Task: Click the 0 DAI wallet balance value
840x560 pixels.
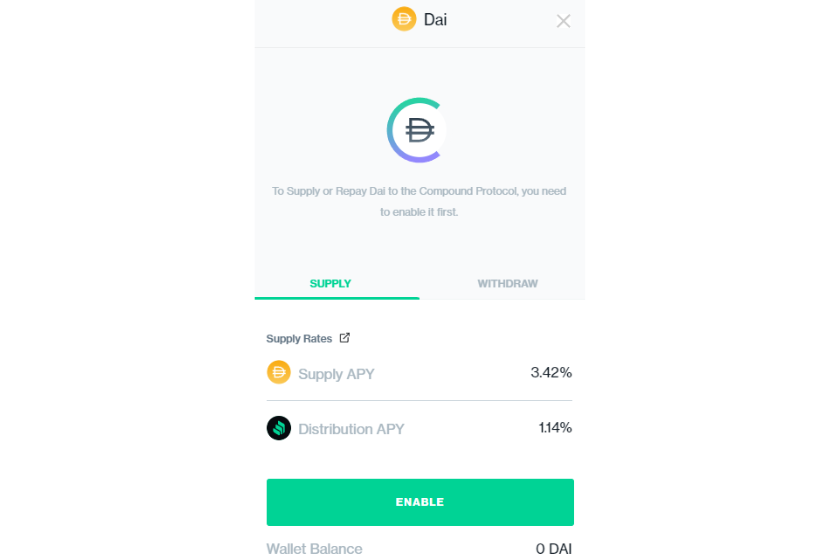Action: tap(554, 549)
